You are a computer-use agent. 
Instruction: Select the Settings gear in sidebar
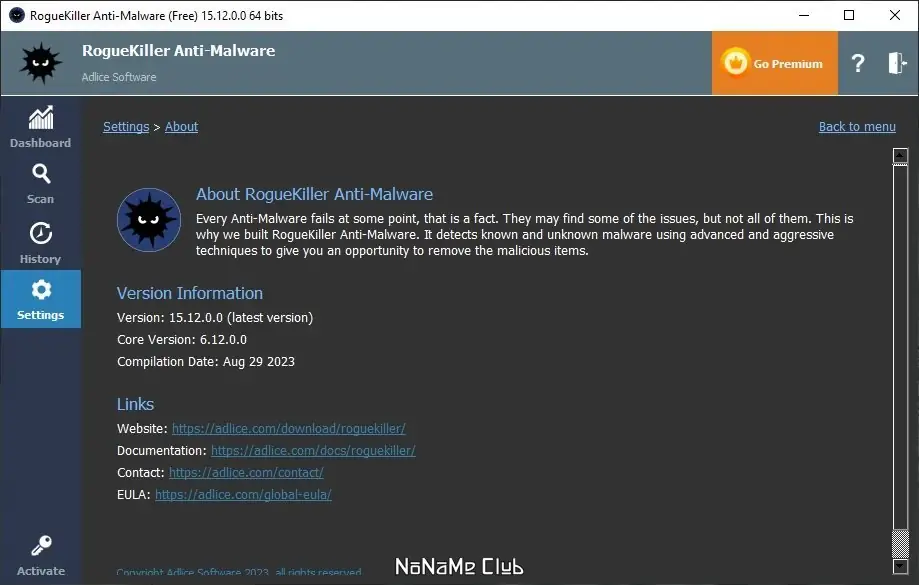tap(41, 299)
